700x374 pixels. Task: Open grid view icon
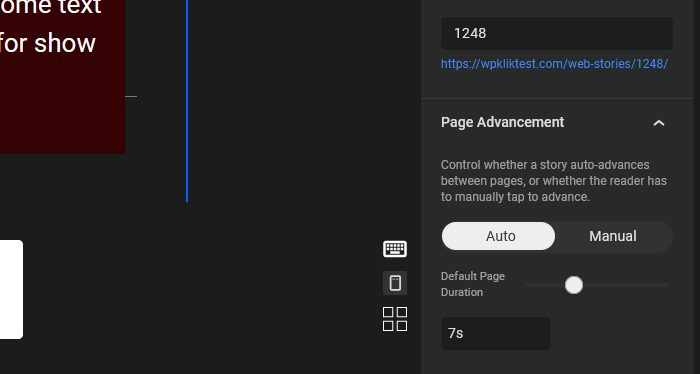click(x=395, y=319)
